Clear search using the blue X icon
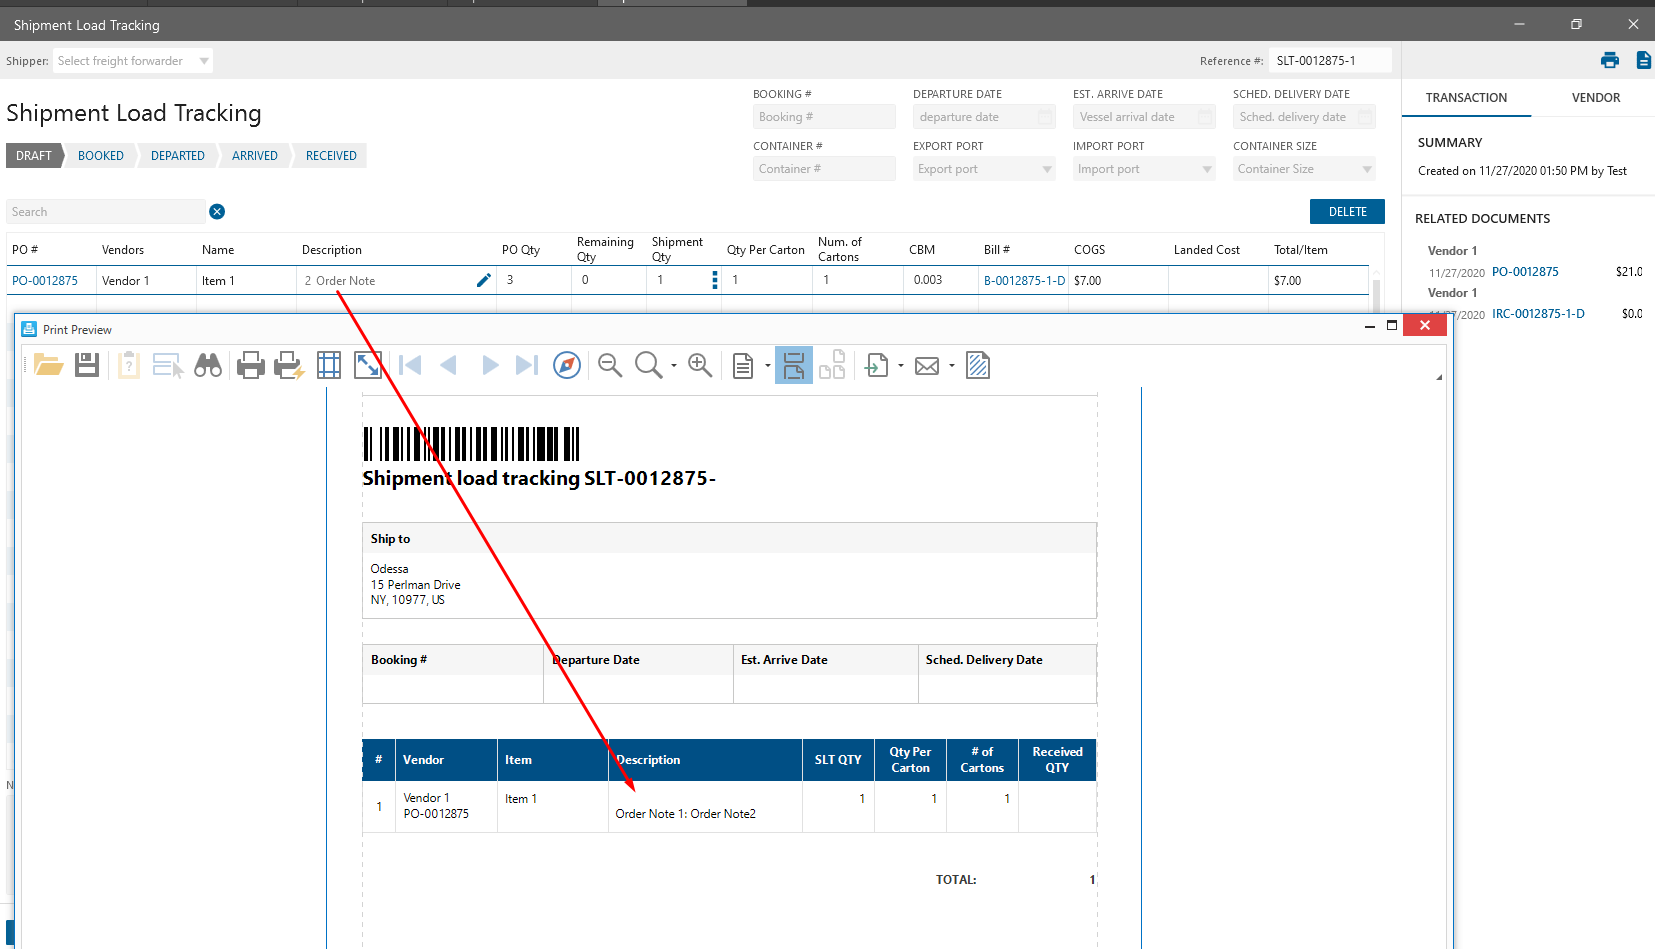 [x=217, y=212]
